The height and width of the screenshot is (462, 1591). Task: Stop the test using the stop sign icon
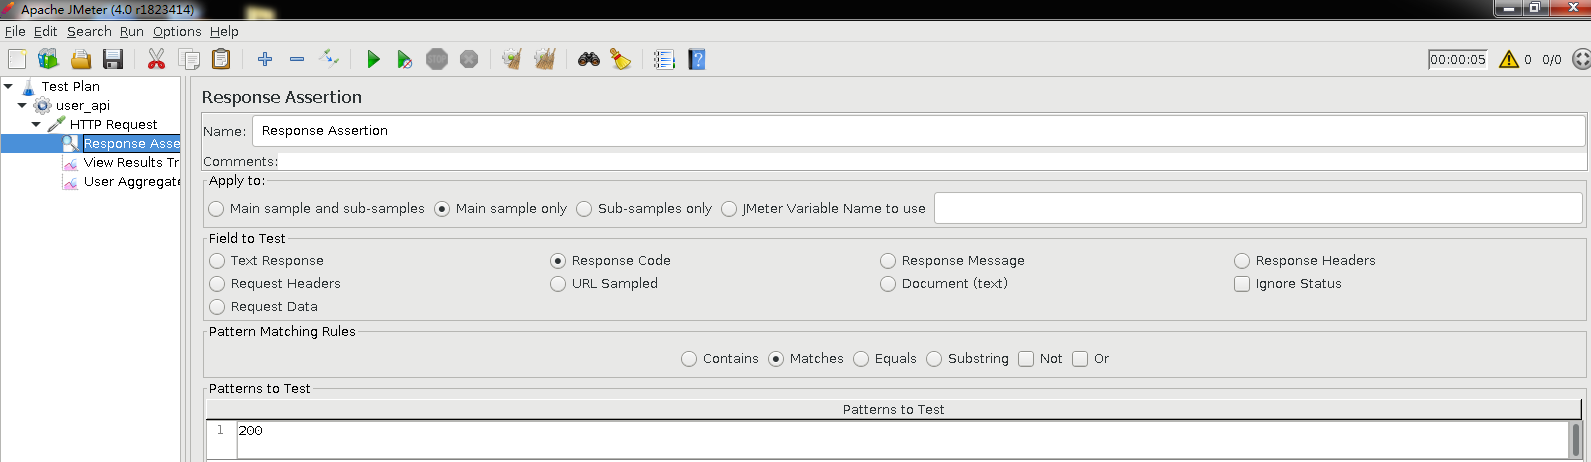point(437,60)
